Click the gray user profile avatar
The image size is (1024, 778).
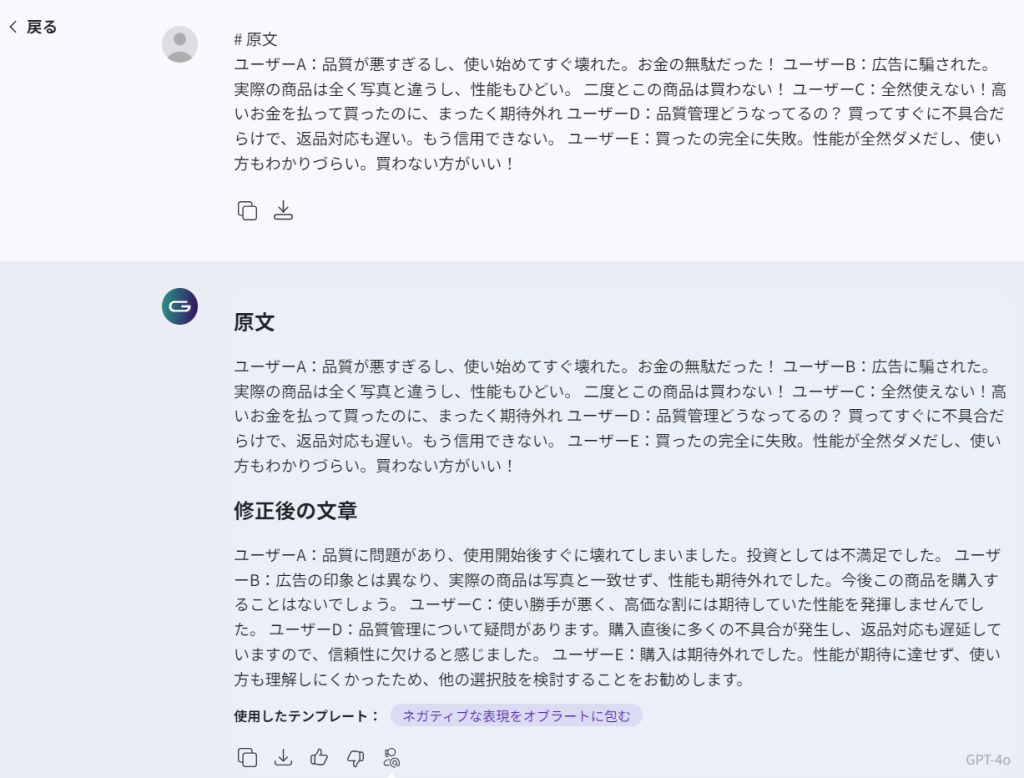(180, 44)
